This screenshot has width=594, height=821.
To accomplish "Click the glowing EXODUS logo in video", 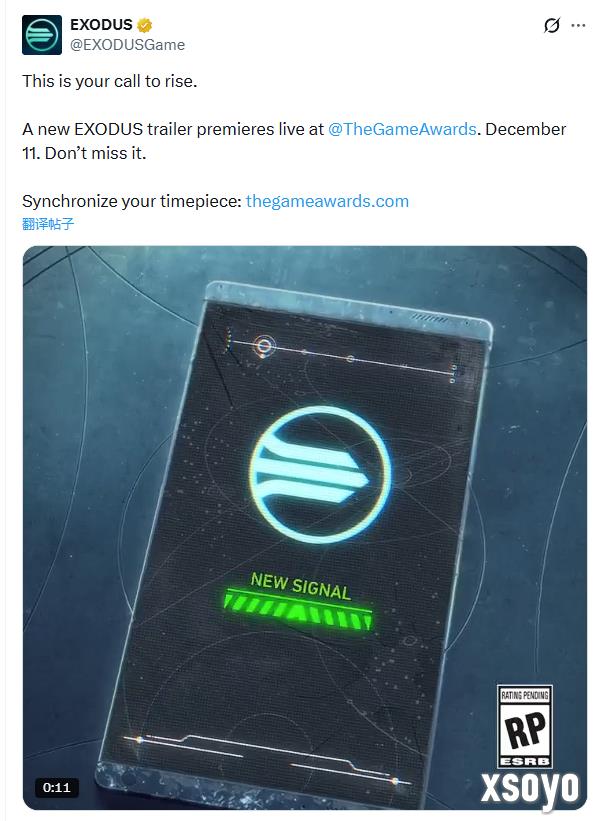I will [x=319, y=474].
